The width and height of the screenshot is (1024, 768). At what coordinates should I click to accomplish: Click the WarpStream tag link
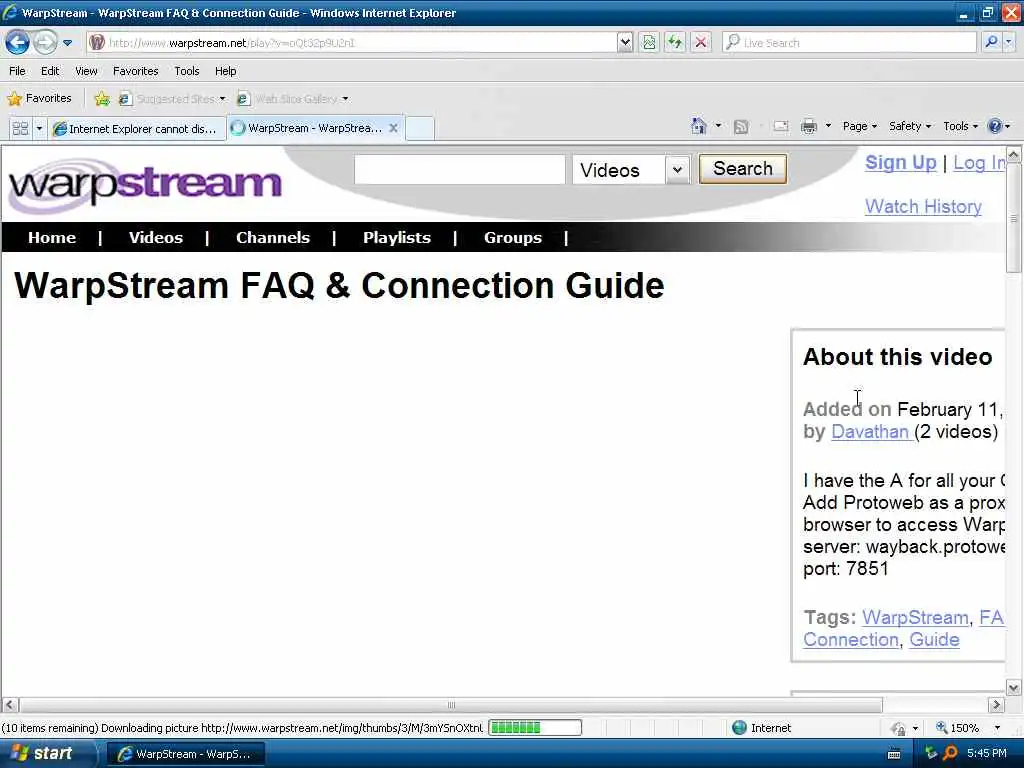[915, 617]
